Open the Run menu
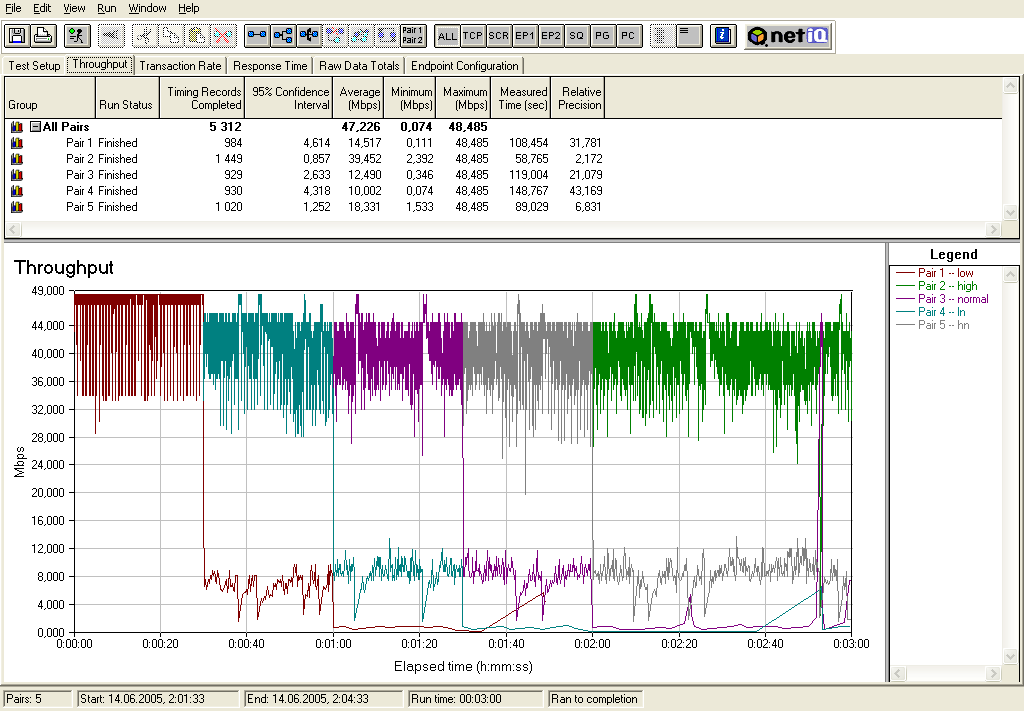The width and height of the screenshot is (1024, 711). 106,8
